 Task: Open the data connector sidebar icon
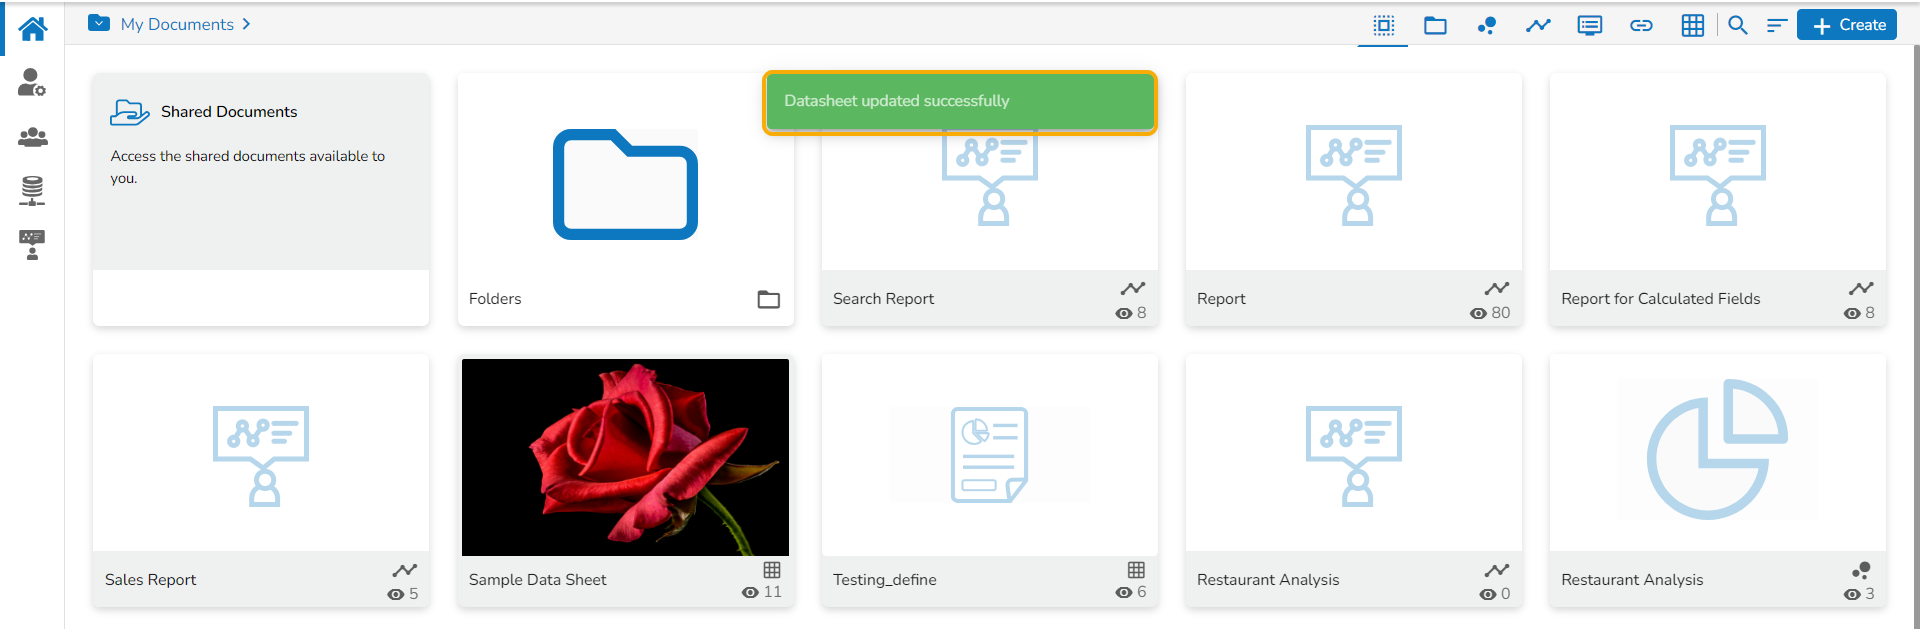coord(32,190)
